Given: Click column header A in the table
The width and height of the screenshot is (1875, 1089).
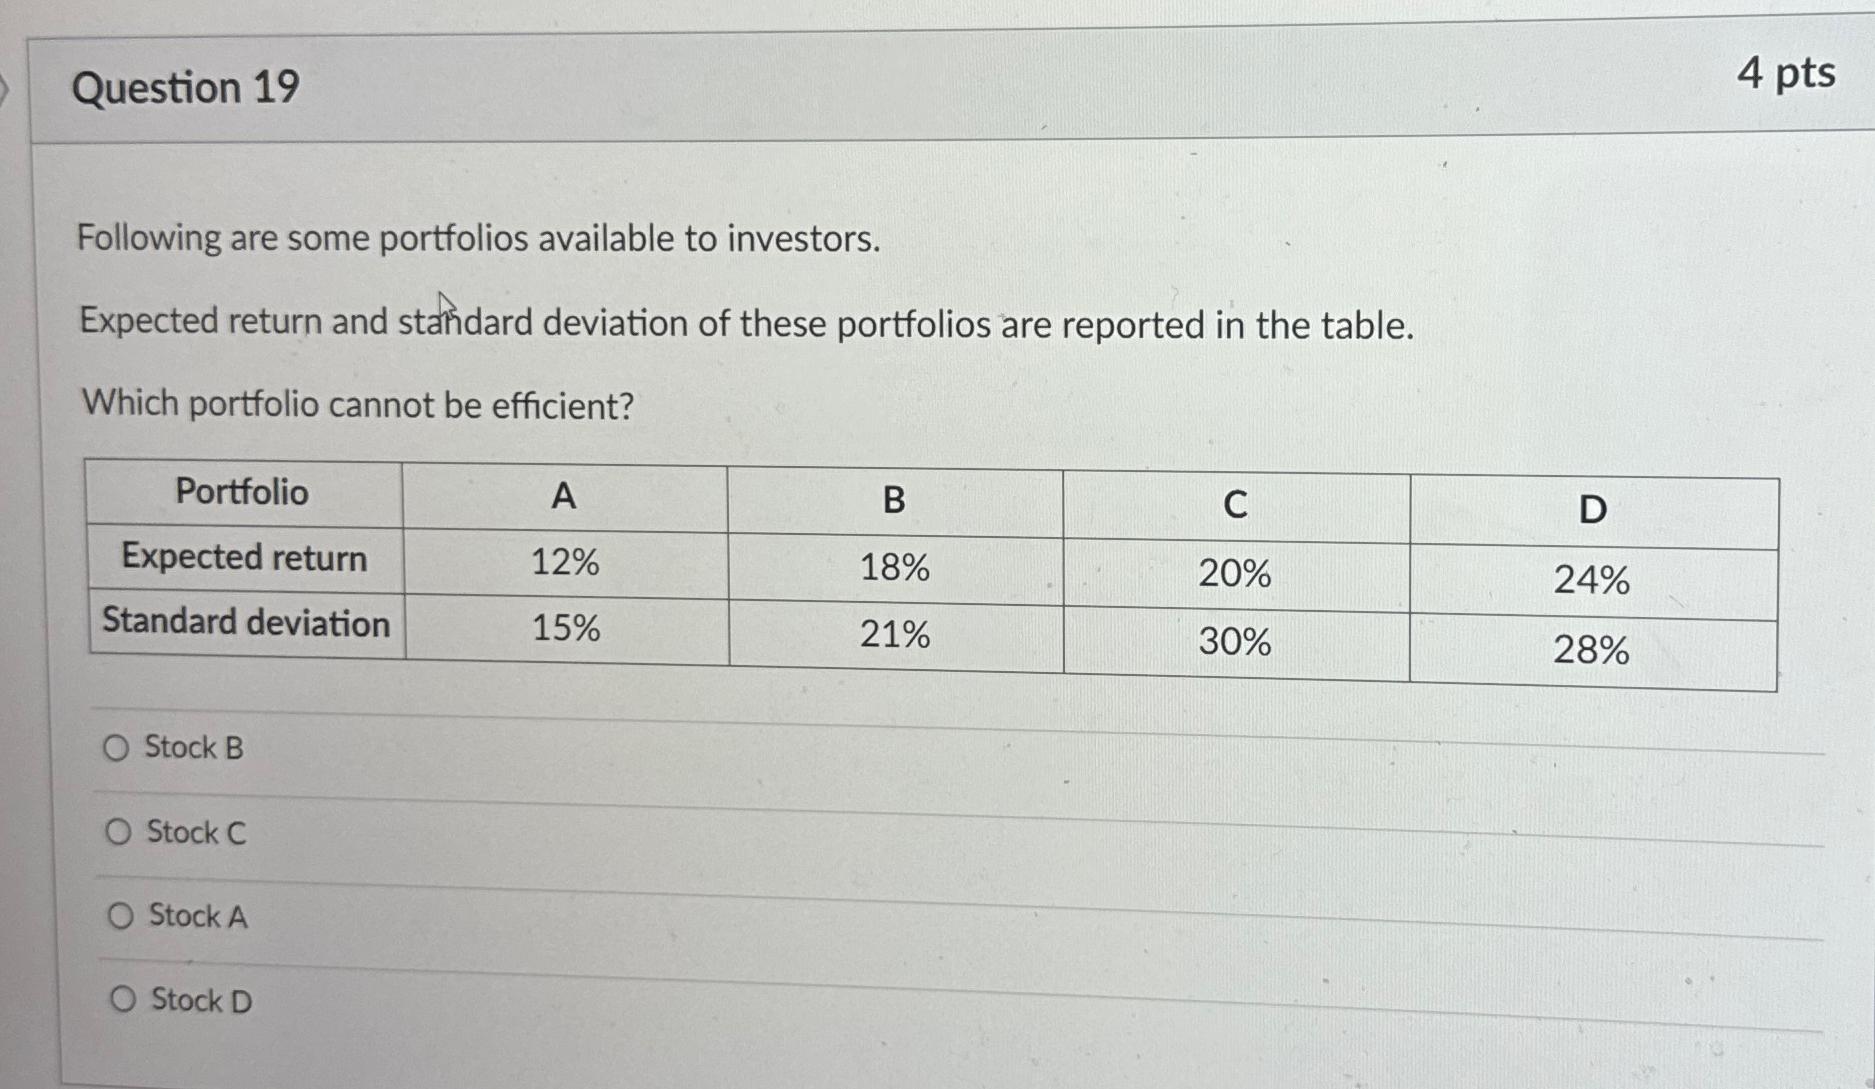Looking at the screenshot, I should click(565, 496).
